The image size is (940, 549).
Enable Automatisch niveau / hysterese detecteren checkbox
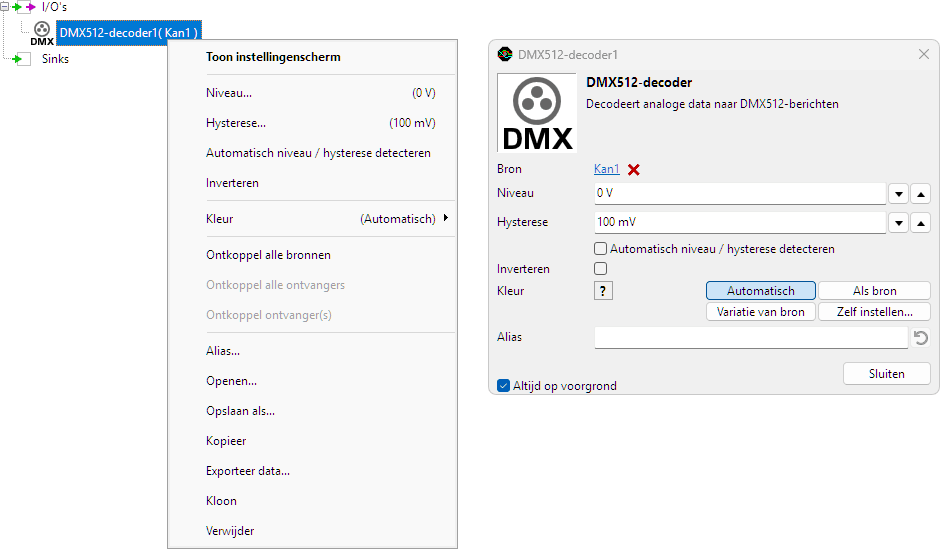point(600,249)
